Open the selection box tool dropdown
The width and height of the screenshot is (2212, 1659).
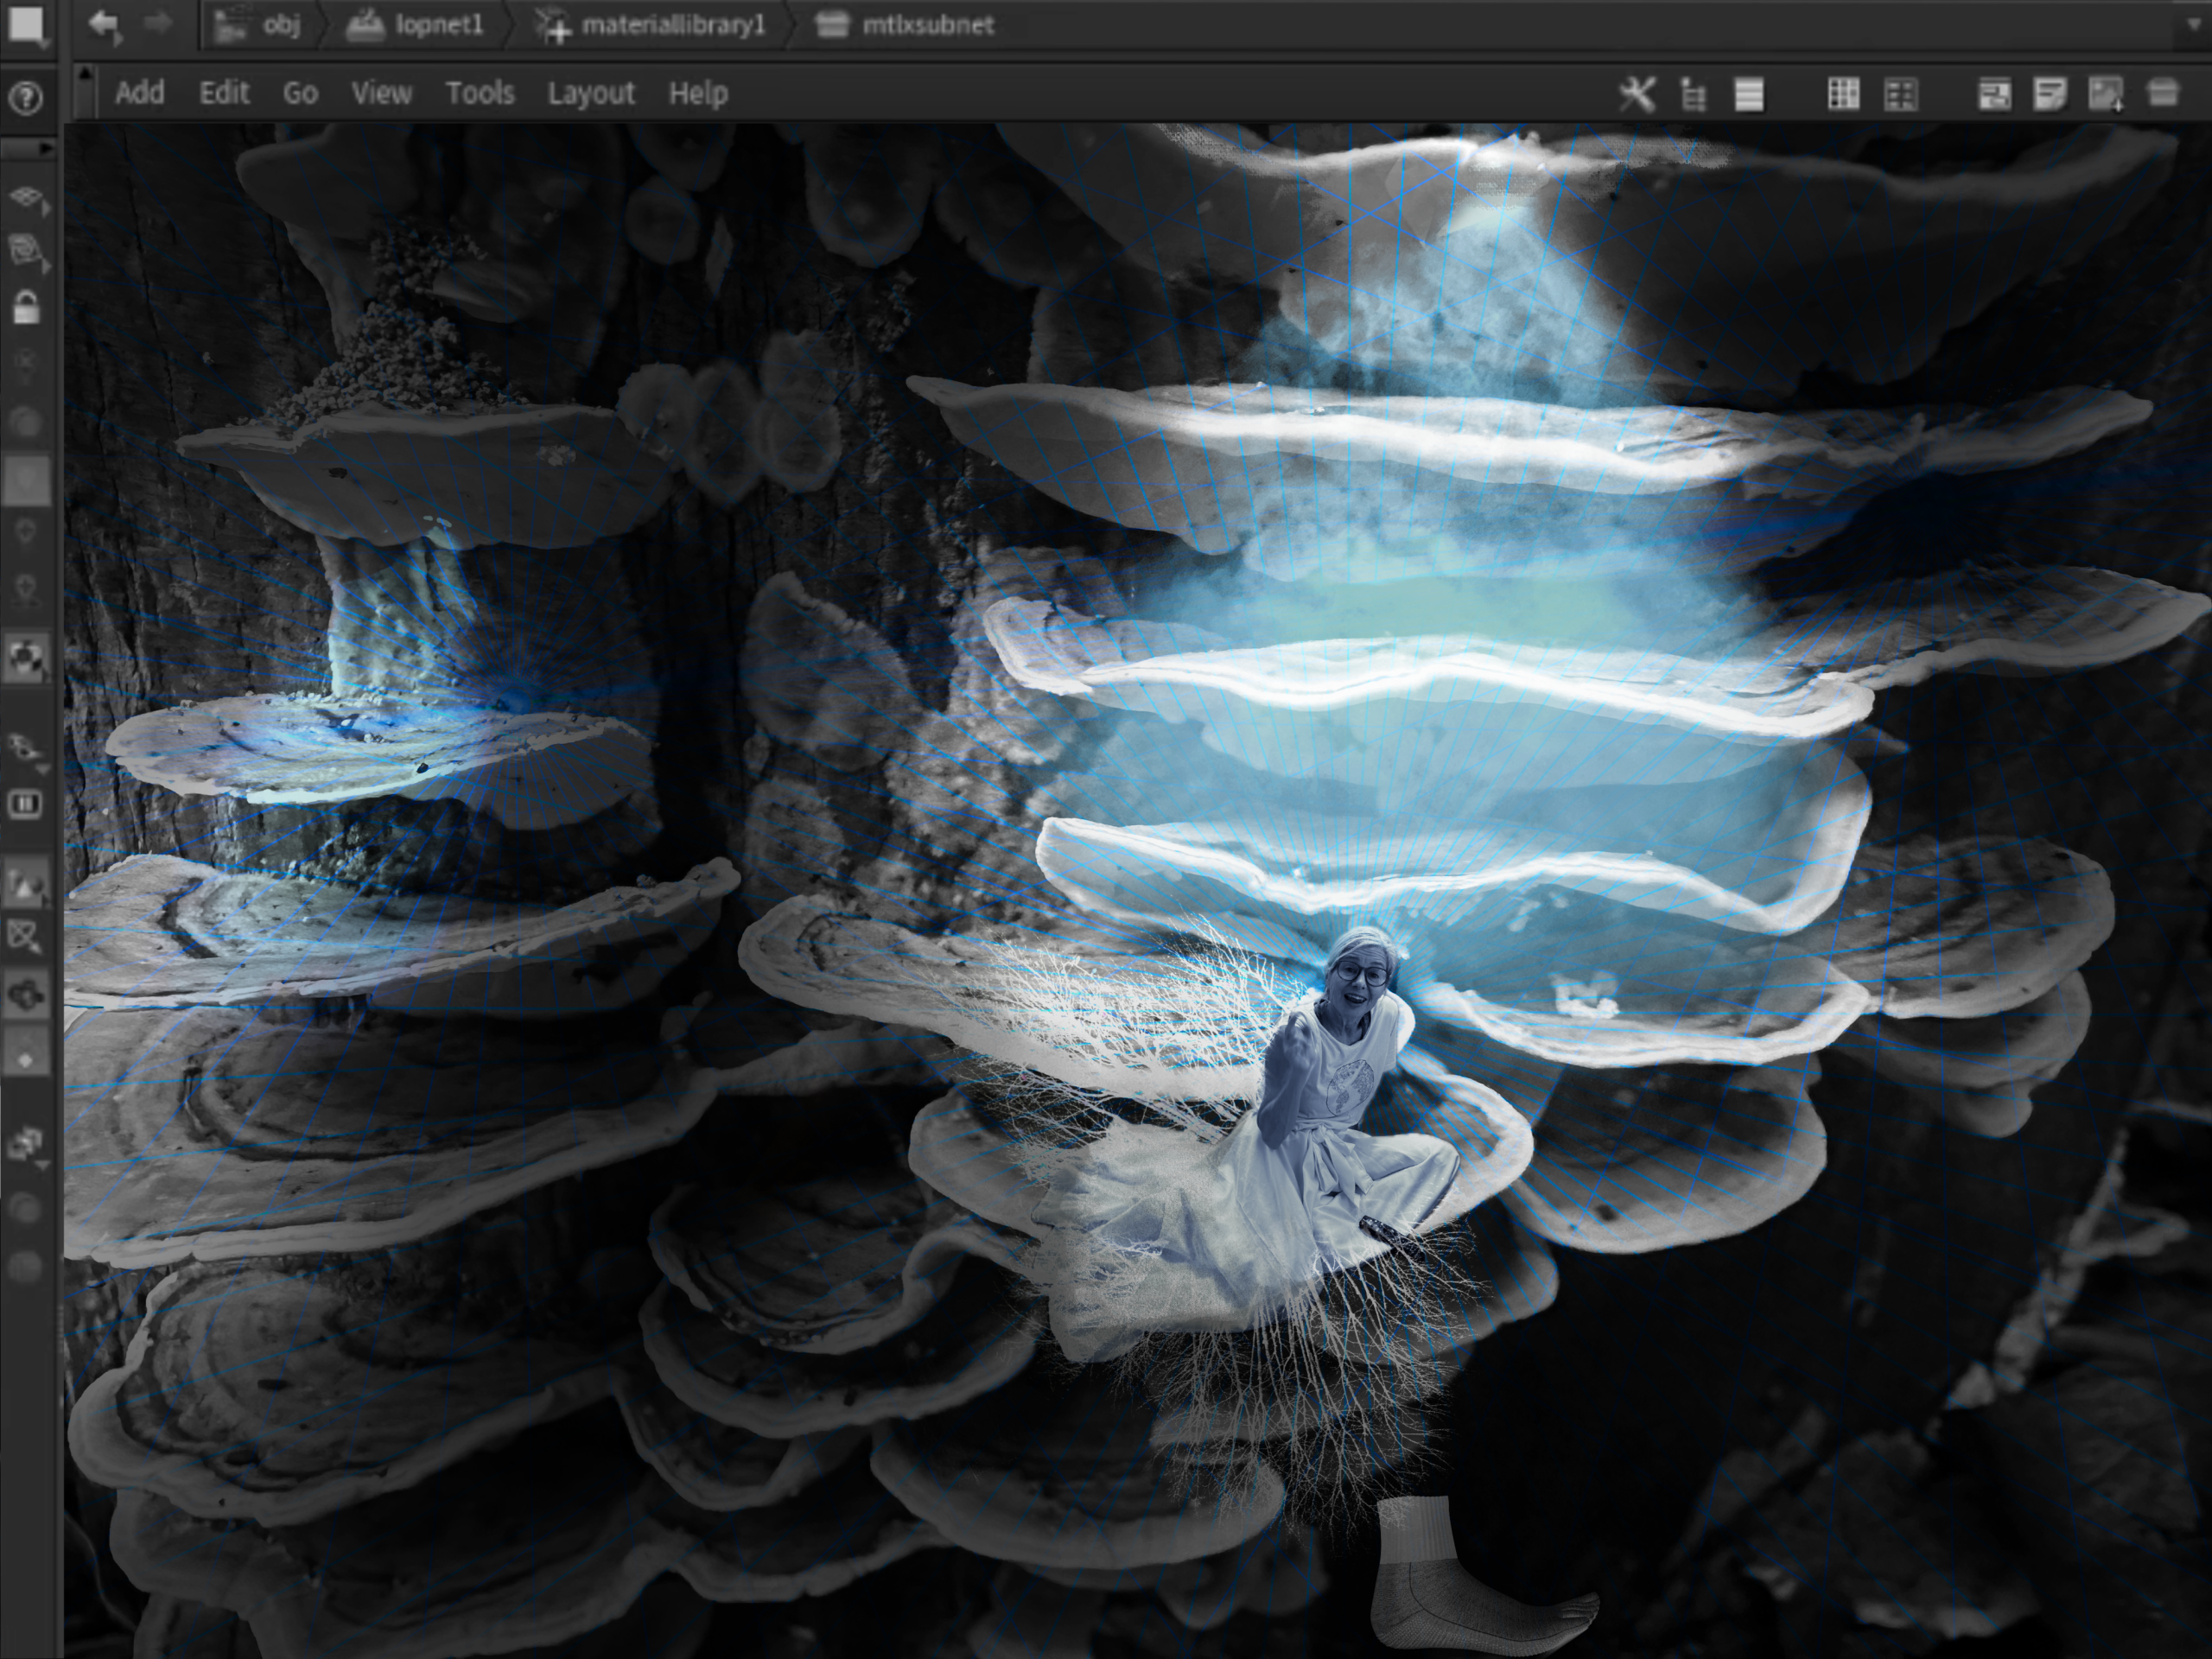[28, 25]
